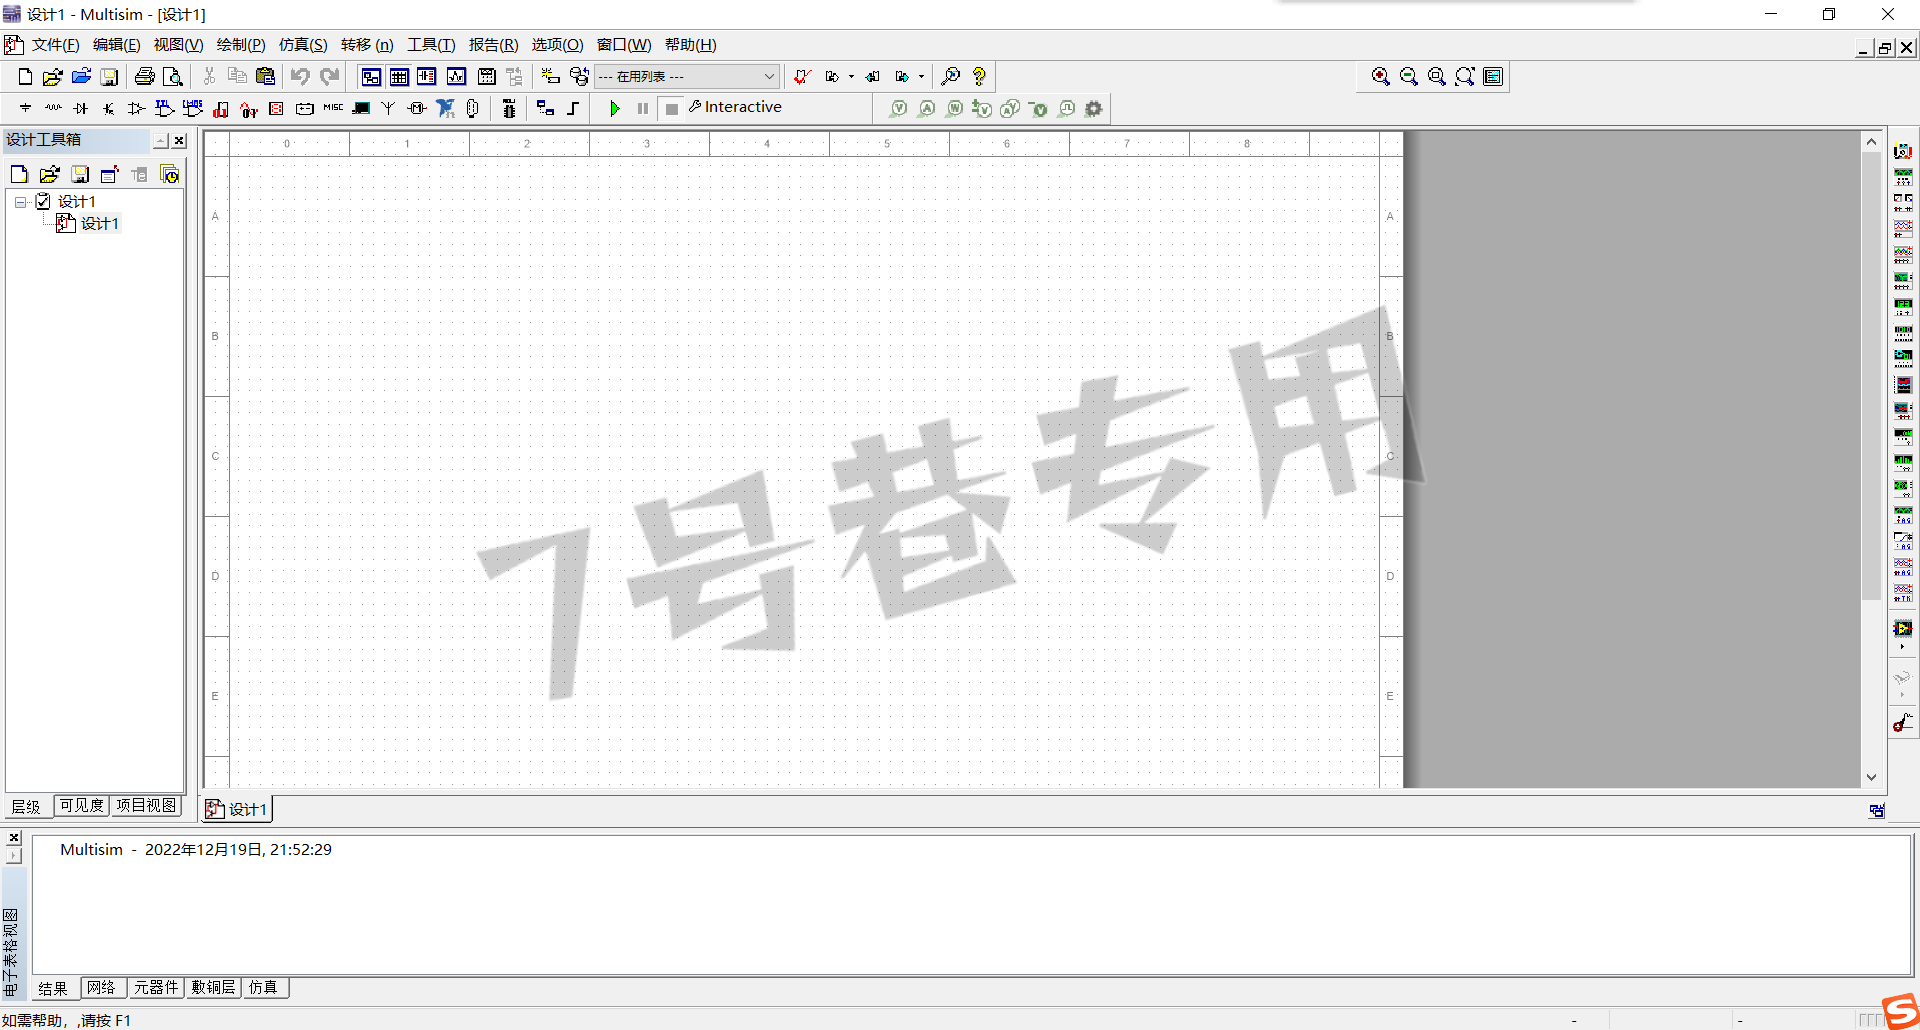Stop the simulation square button
Viewport: 1920px width, 1030px height.
tap(672, 108)
